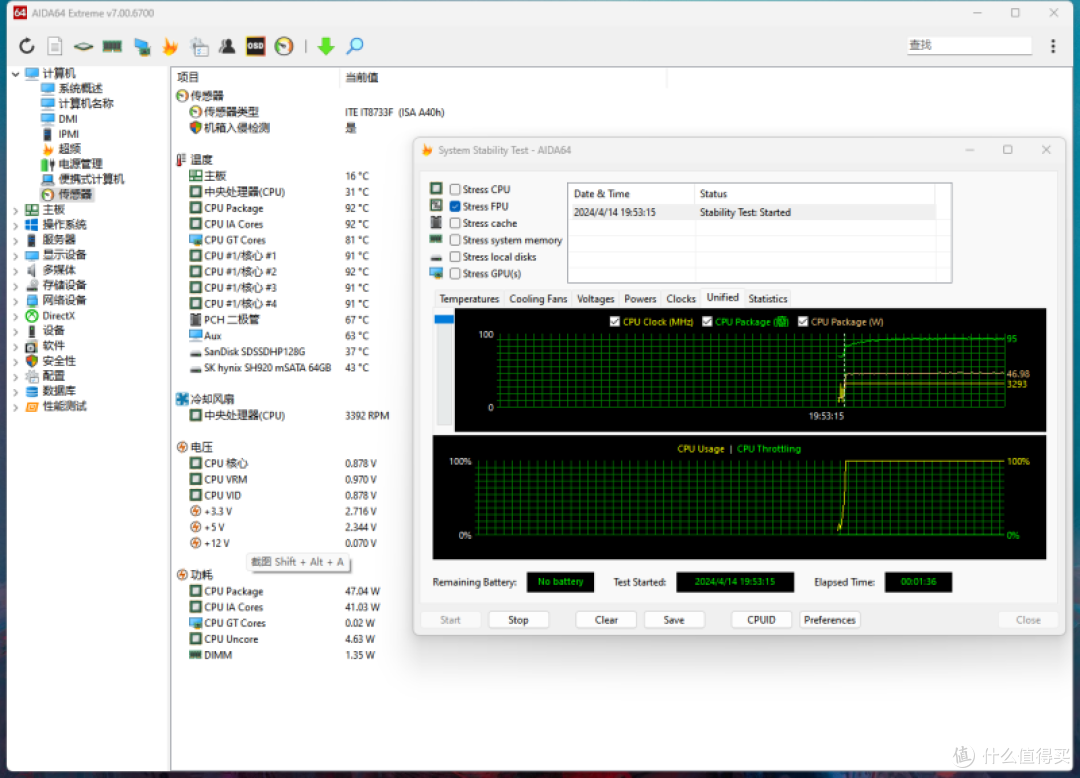The height and width of the screenshot is (778, 1080).
Task: Click the green download update arrow icon
Action: 326,46
